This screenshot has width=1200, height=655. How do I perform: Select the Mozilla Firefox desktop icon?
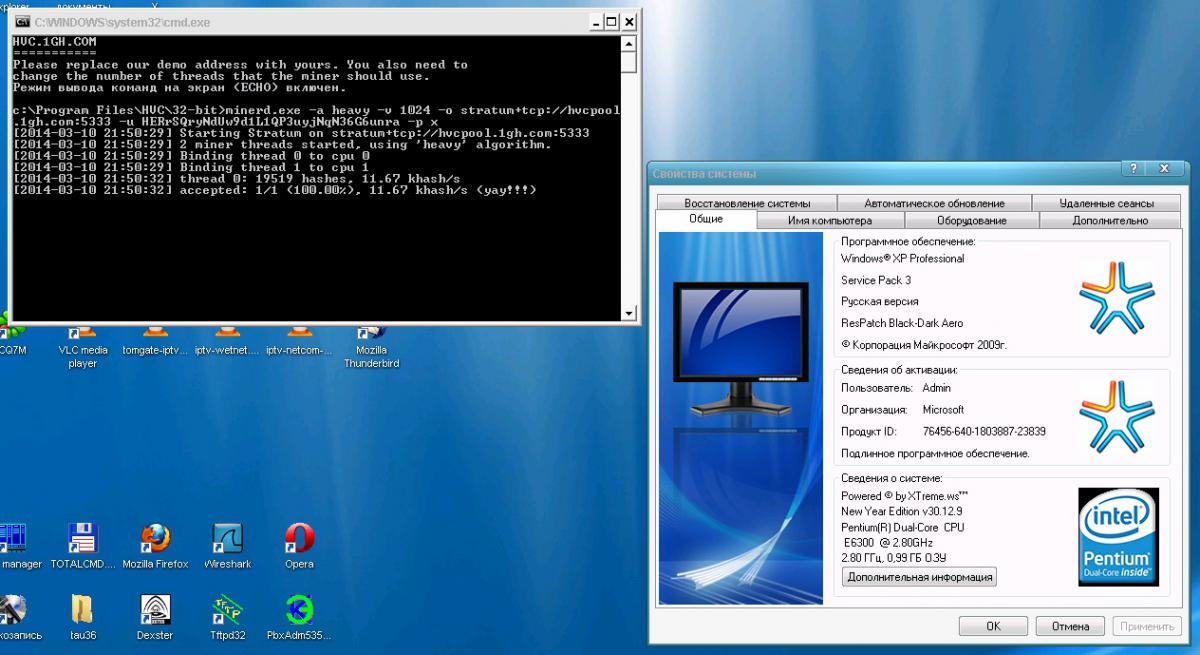(155, 546)
